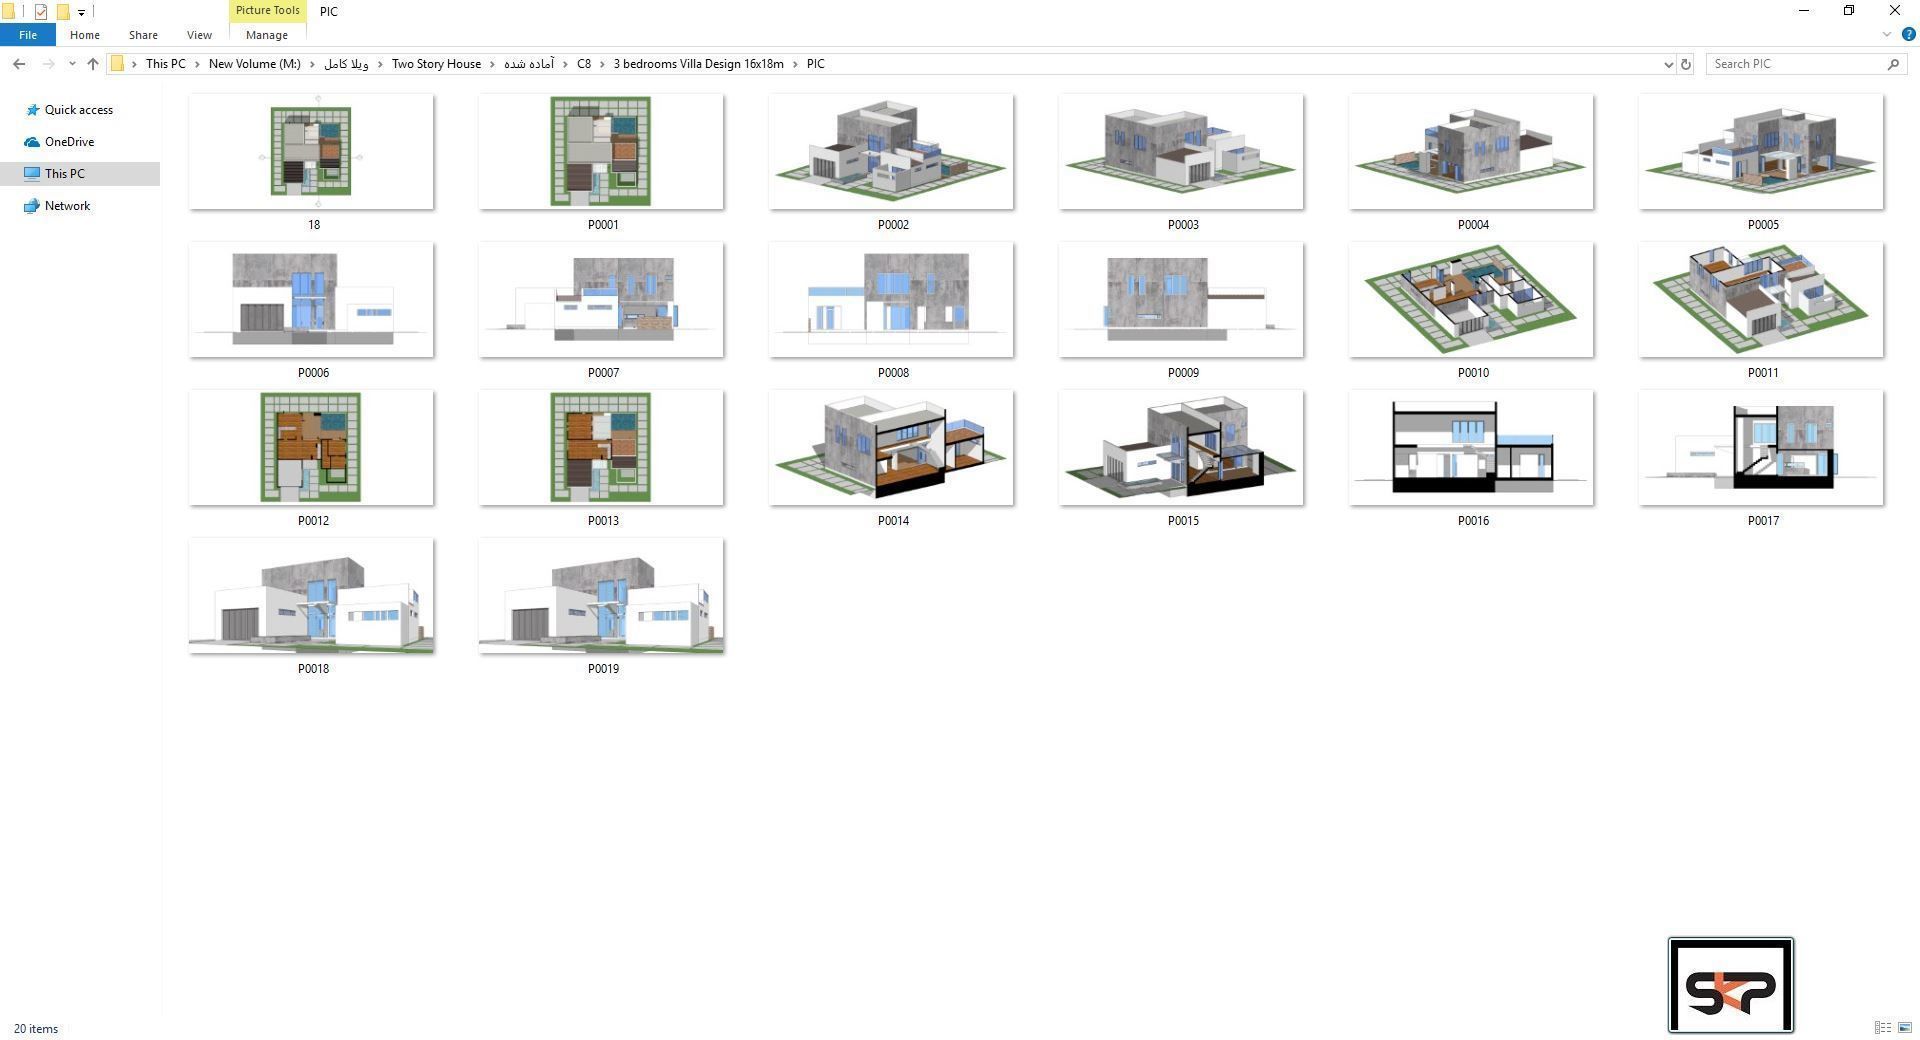Click the folder icon in the address bar
Viewport: 1920px width, 1040px height.
tap(117, 64)
